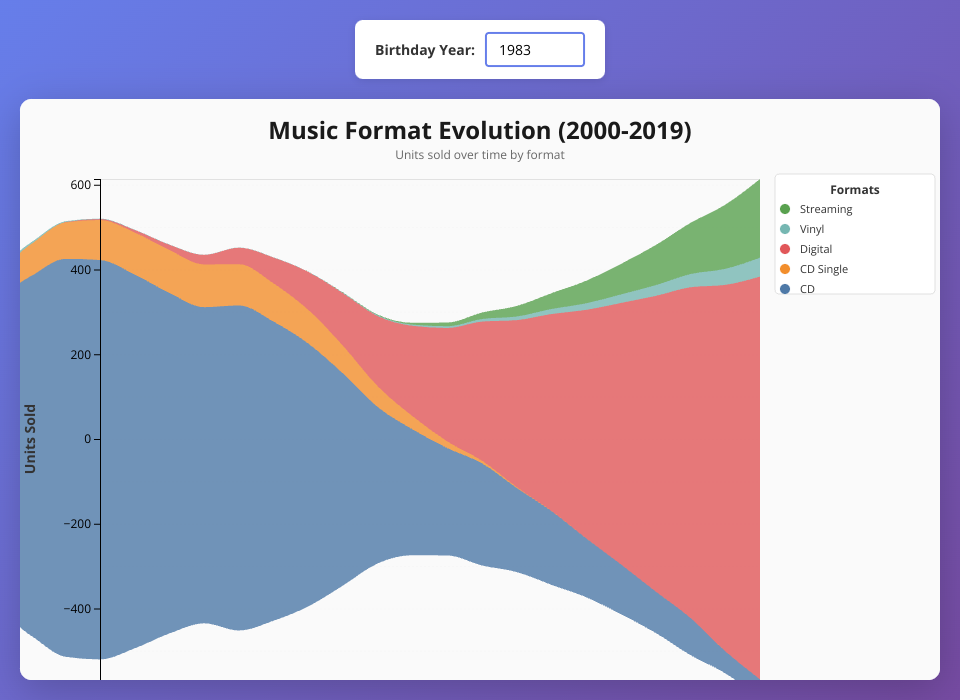The width and height of the screenshot is (960, 700).
Task: Click the Units Sold axis label
Action: click(30, 439)
